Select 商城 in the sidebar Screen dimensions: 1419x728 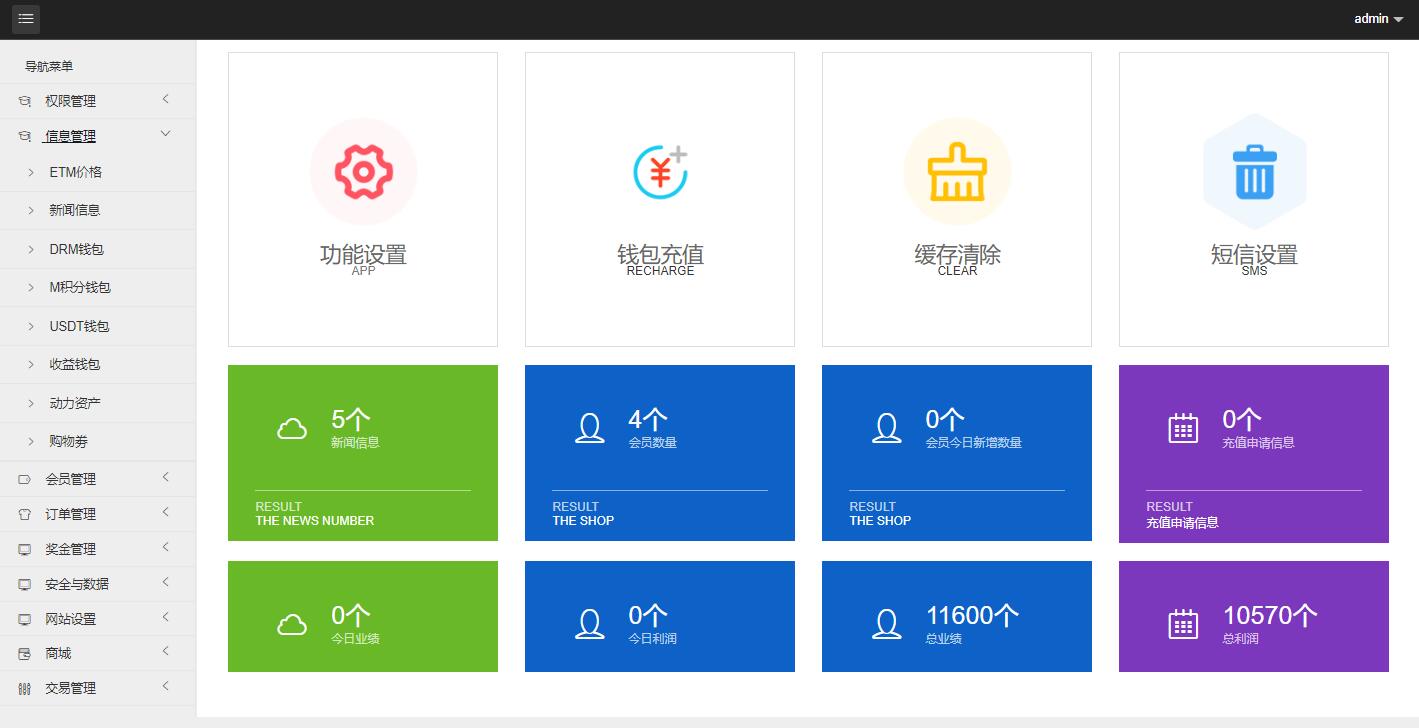[60, 652]
